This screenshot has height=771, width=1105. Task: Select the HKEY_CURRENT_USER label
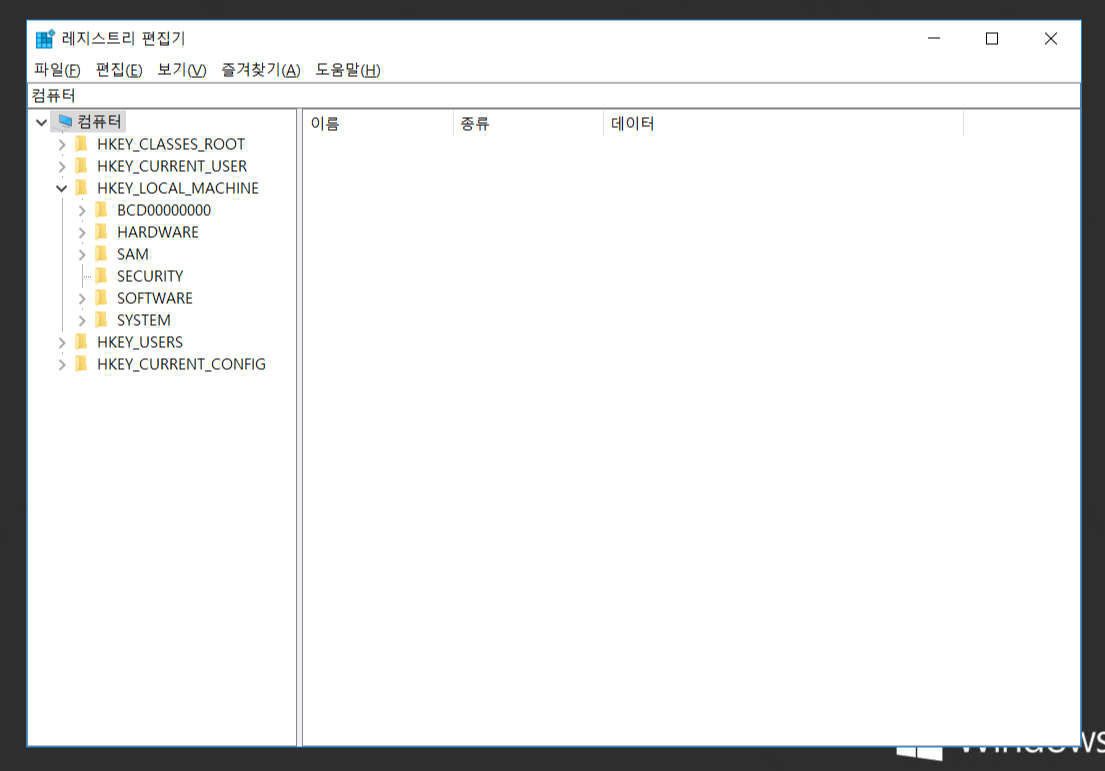172,166
